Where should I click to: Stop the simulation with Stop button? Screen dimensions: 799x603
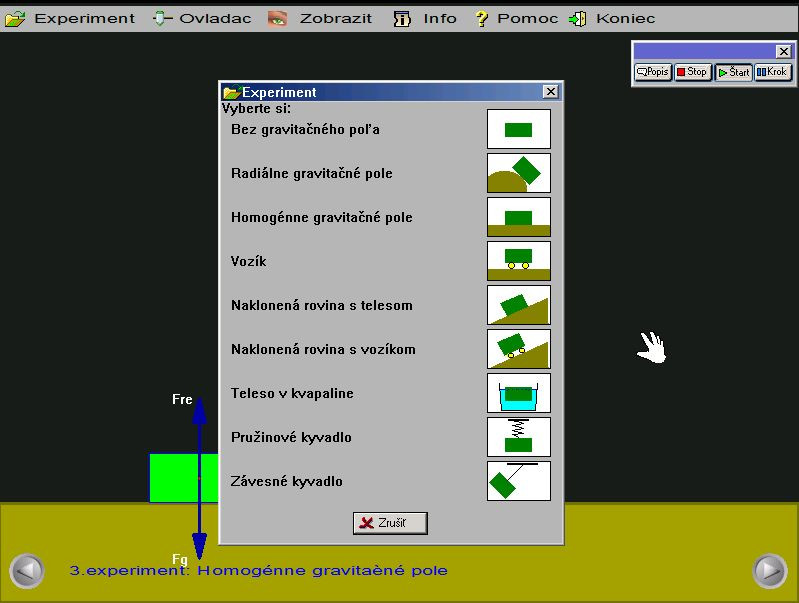tap(692, 72)
